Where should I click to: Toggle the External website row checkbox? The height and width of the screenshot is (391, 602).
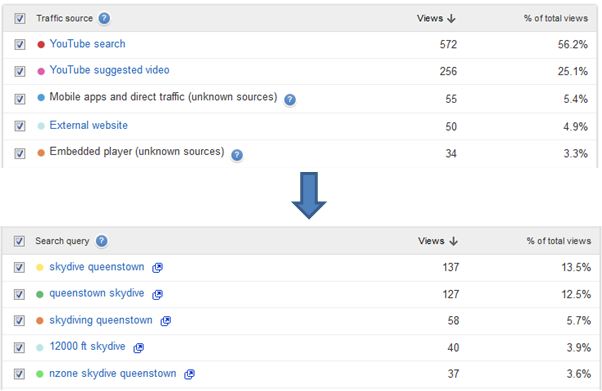tap(20, 126)
